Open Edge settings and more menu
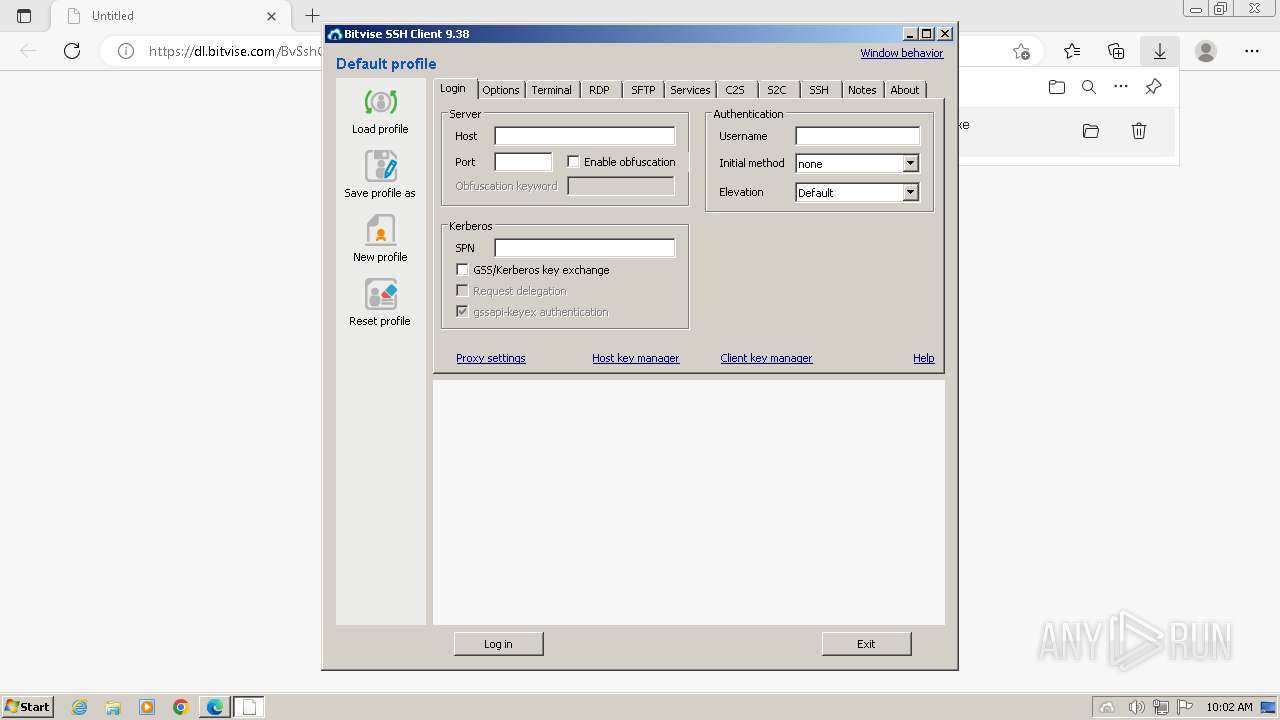Screen dimensions: 1280x720 pyautogui.click(x=1252, y=51)
